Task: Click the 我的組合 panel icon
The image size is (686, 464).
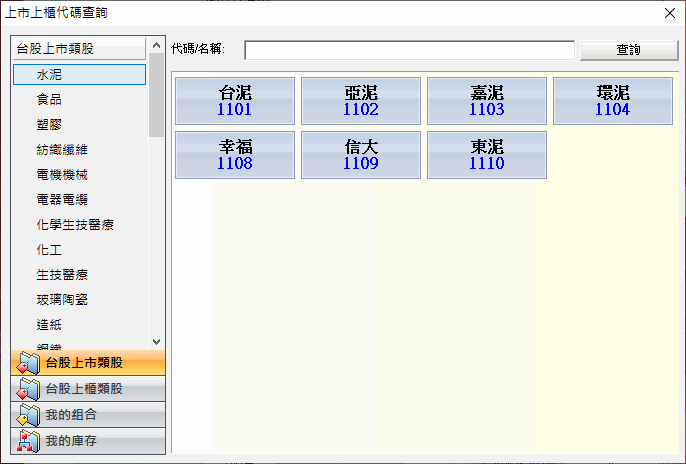Action: coord(28,415)
